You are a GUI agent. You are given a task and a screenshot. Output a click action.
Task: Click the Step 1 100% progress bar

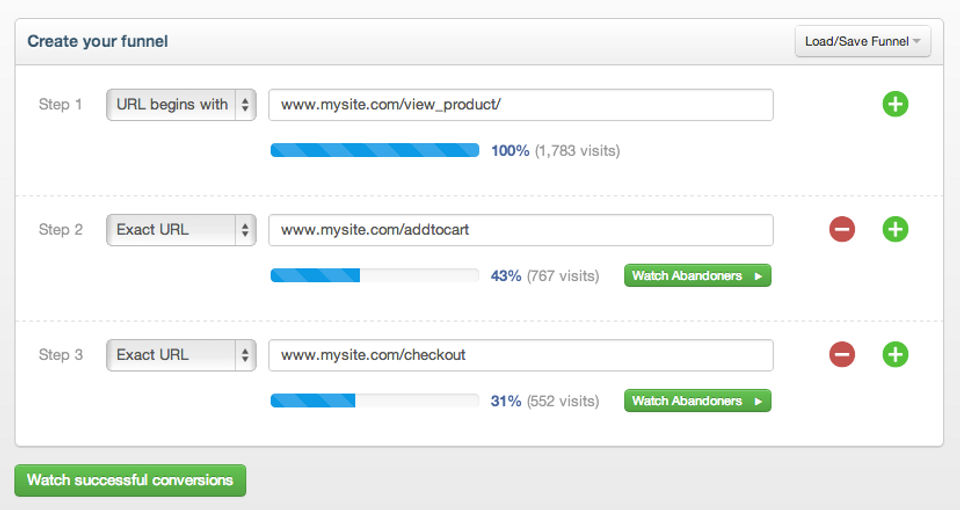pos(374,151)
